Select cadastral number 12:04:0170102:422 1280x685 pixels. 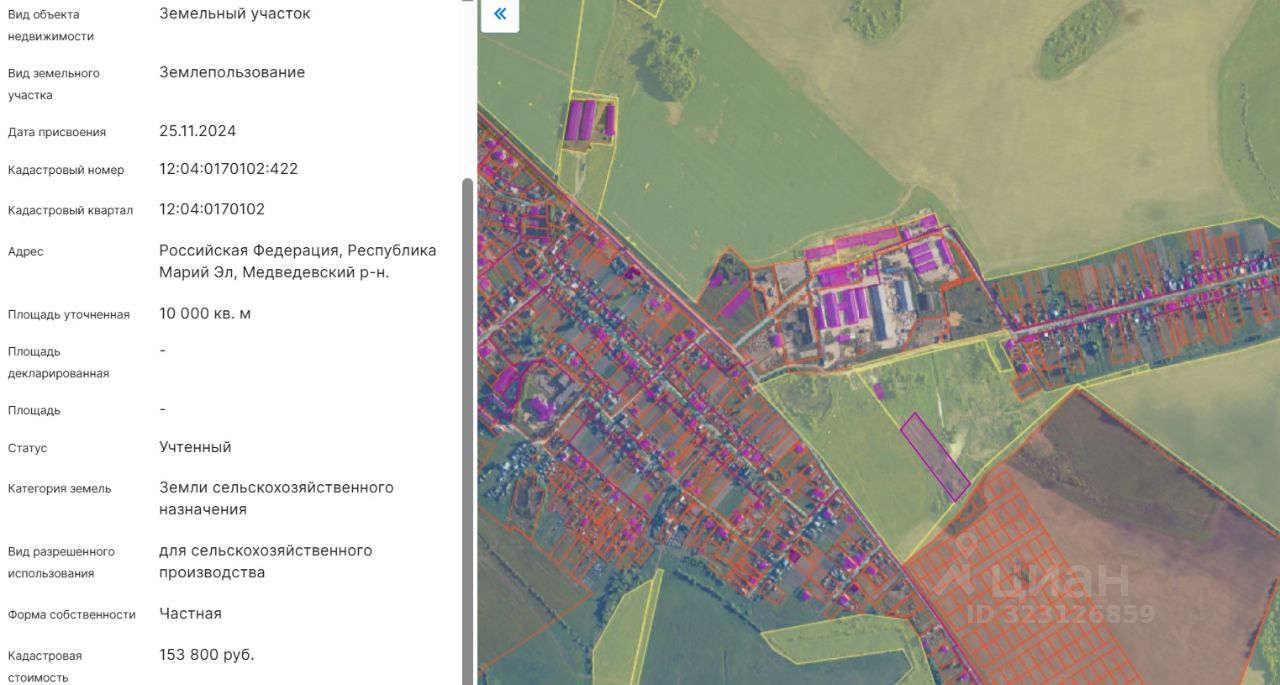coord(229,169)
